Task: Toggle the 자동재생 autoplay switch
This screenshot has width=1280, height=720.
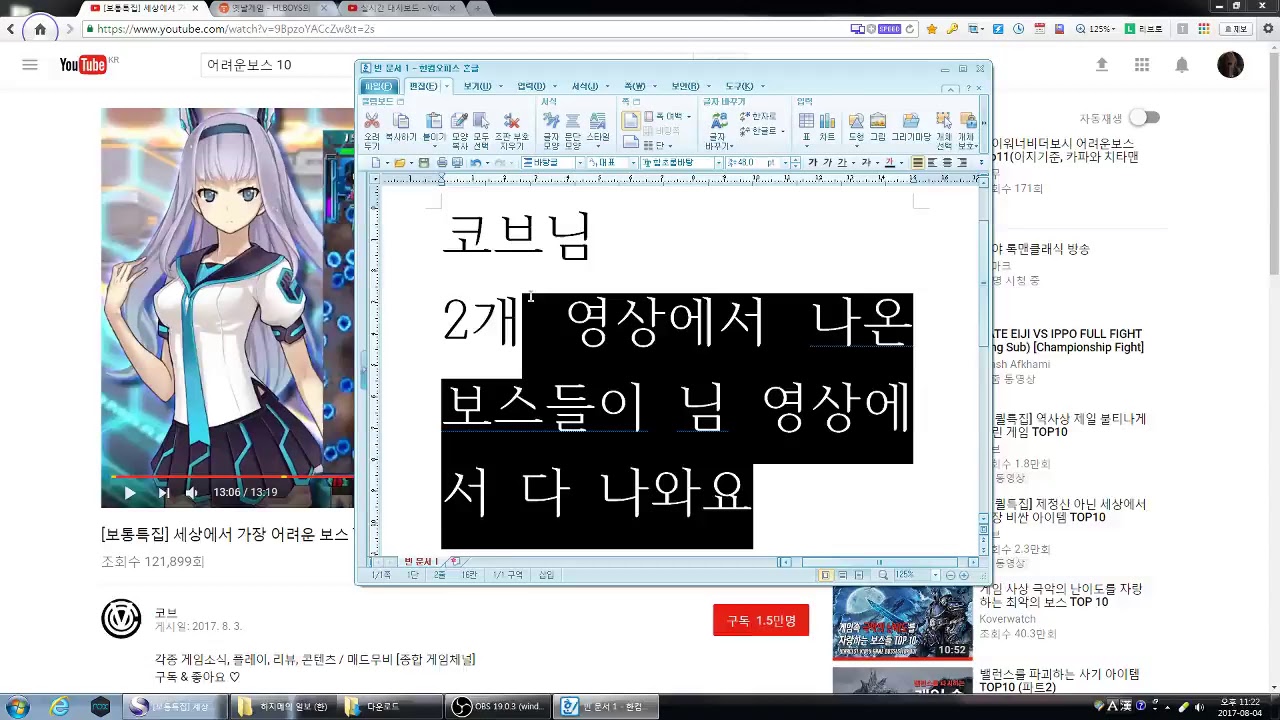Action: (x=1144, y=118)
